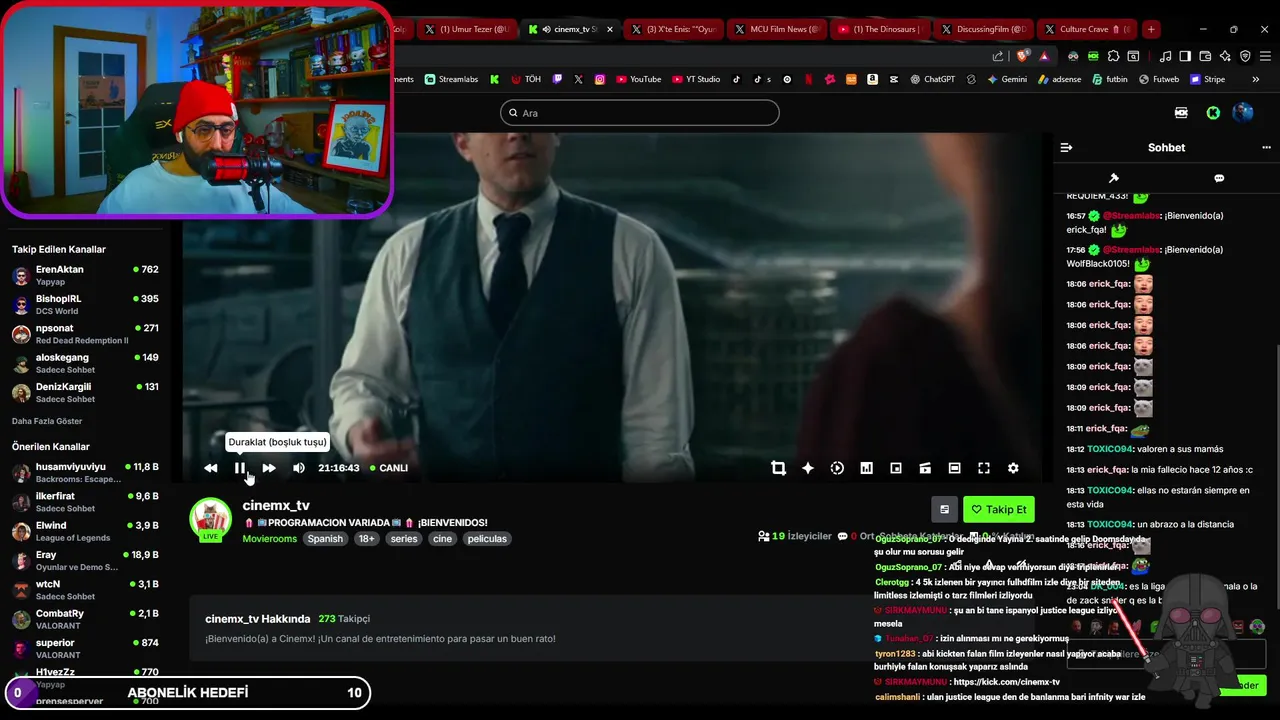
Task: Select the 18+ tag
Action: click(x=367, y=539)
